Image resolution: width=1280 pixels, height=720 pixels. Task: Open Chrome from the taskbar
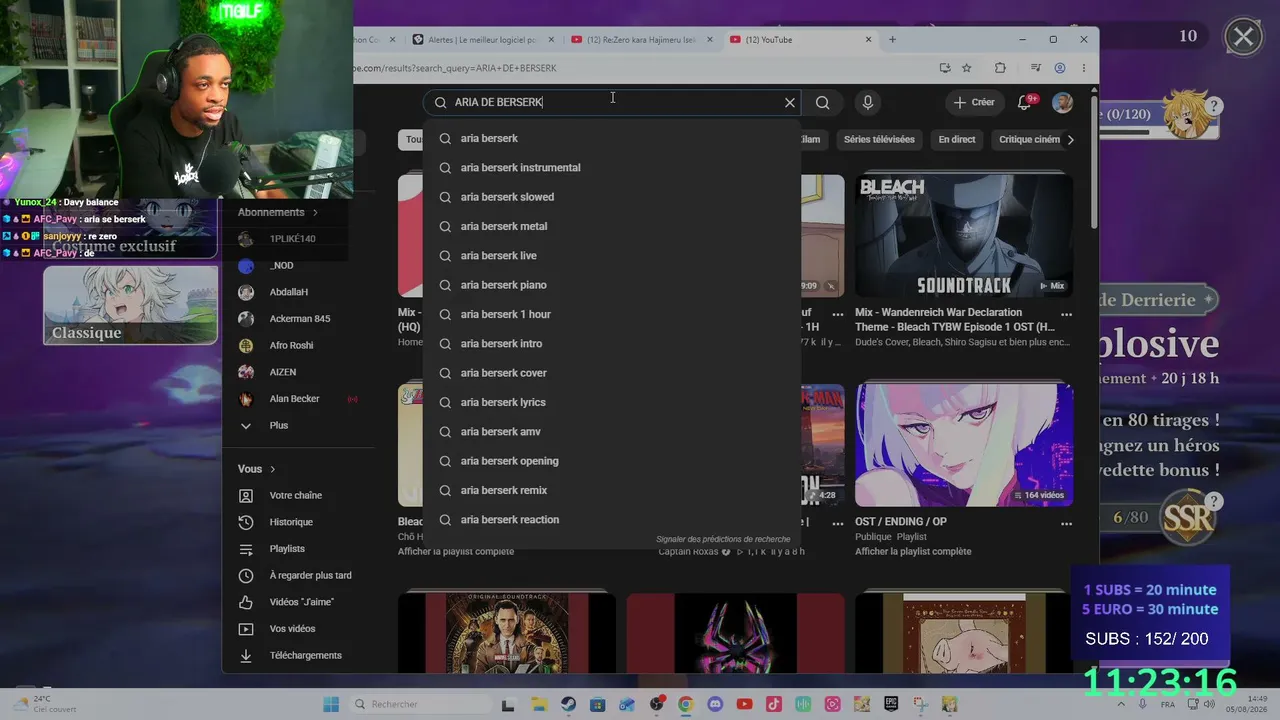coord(686,704)
